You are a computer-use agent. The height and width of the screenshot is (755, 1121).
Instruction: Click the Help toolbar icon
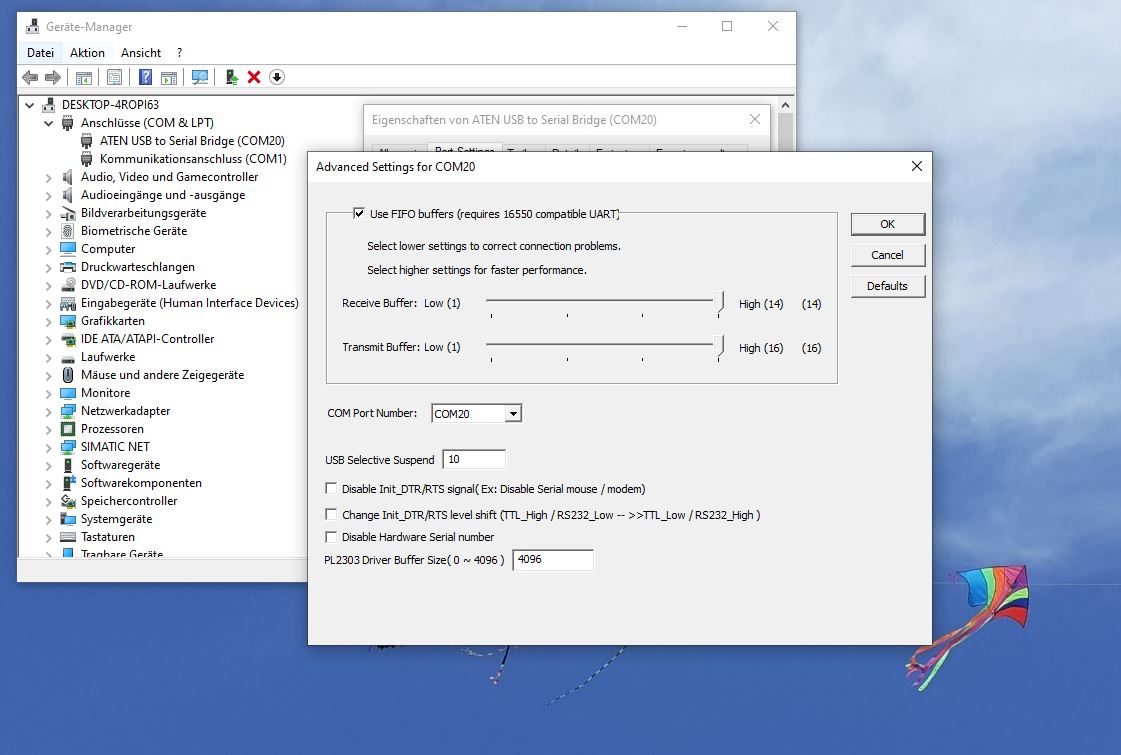(x=145, y=77)
